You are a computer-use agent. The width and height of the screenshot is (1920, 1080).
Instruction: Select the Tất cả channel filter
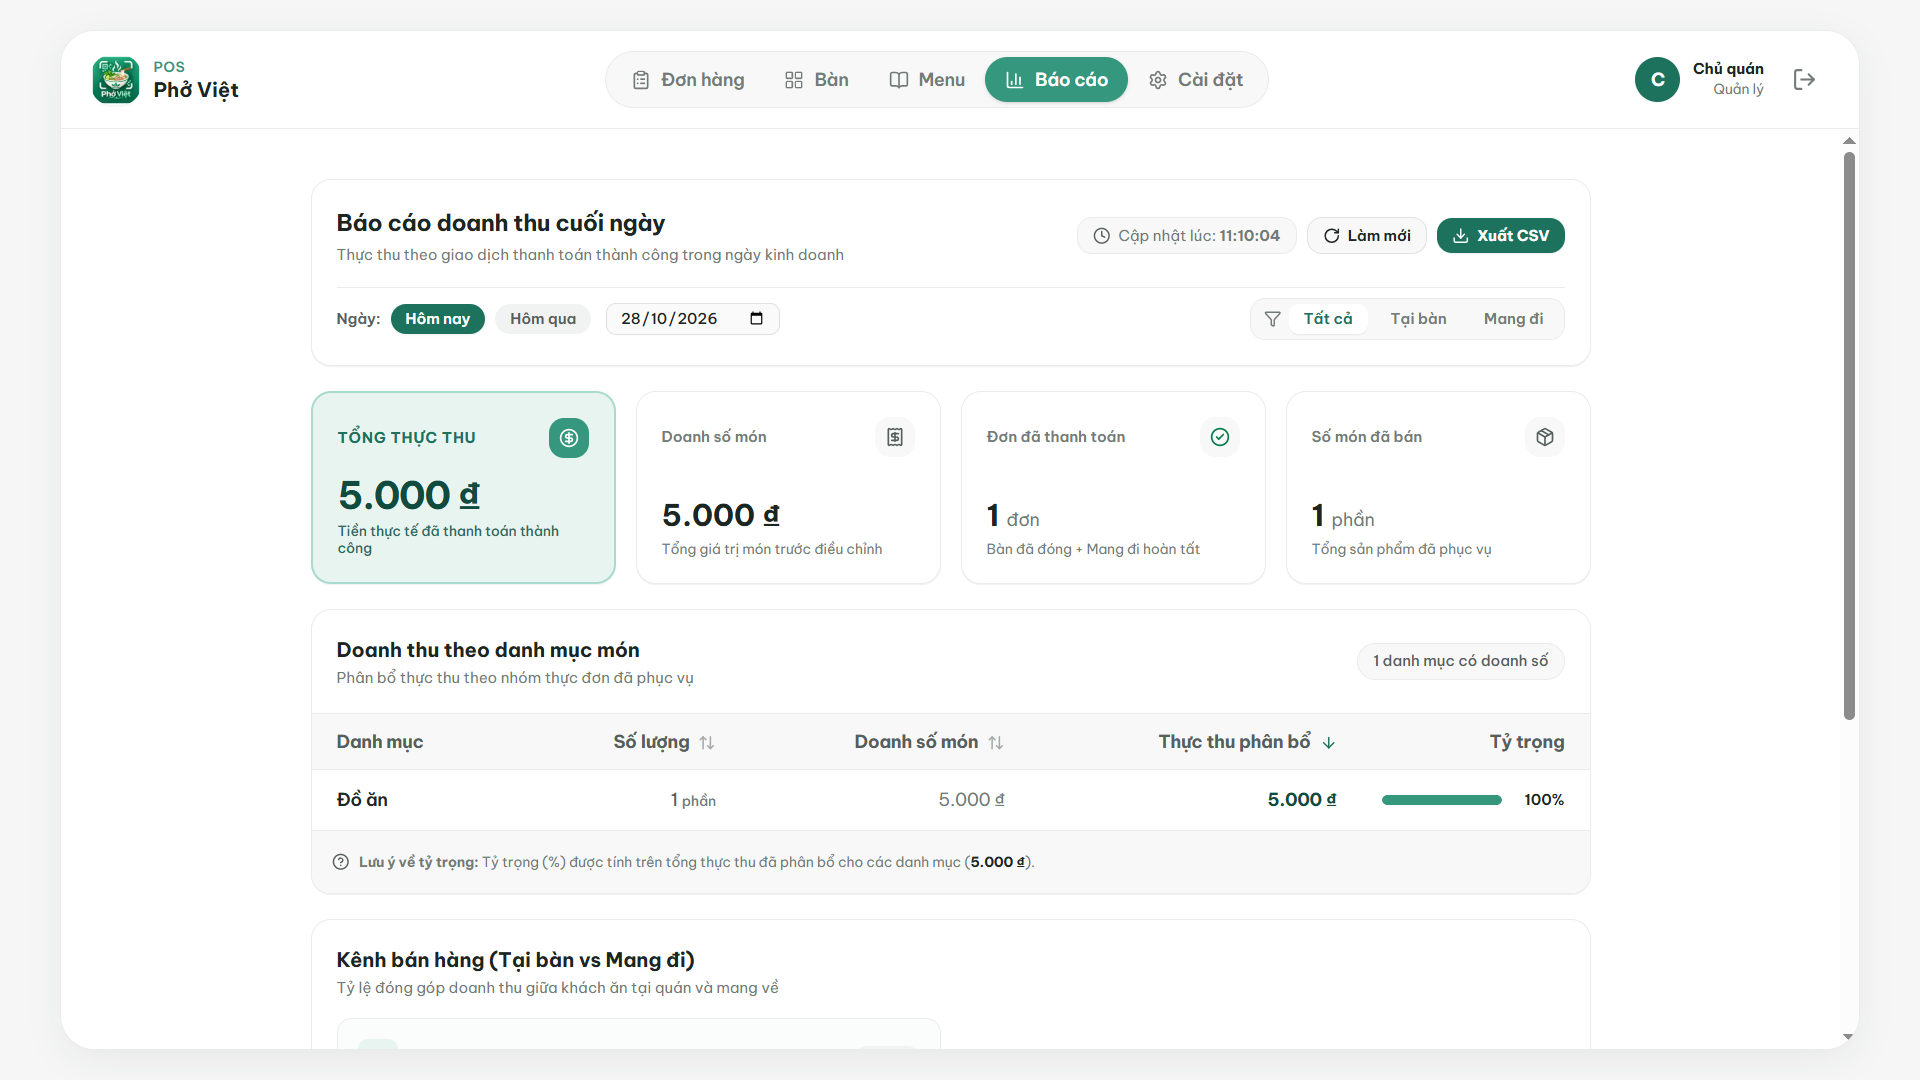(x=1328, y=319)
